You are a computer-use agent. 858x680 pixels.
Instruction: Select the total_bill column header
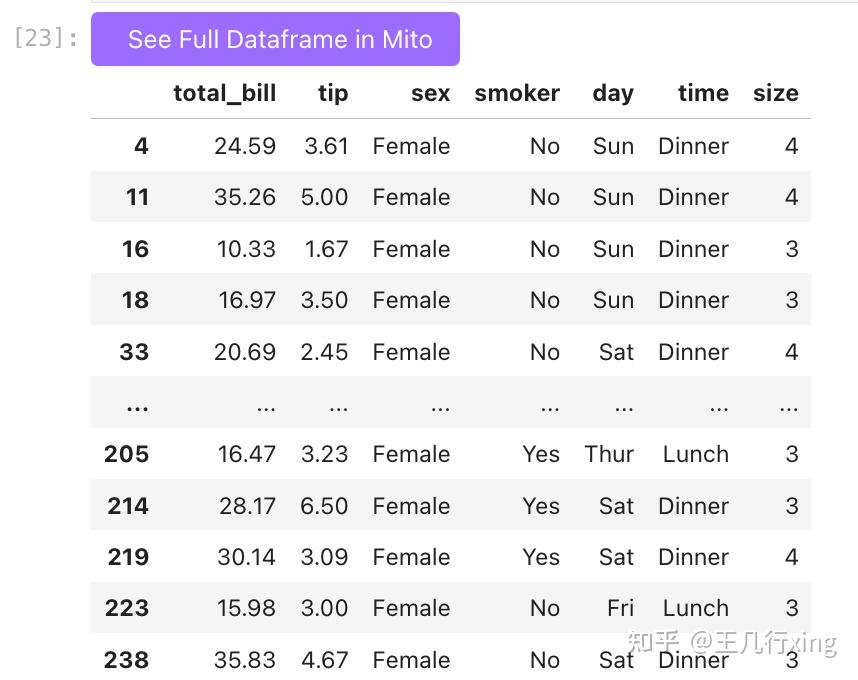[x=224, y=93]
